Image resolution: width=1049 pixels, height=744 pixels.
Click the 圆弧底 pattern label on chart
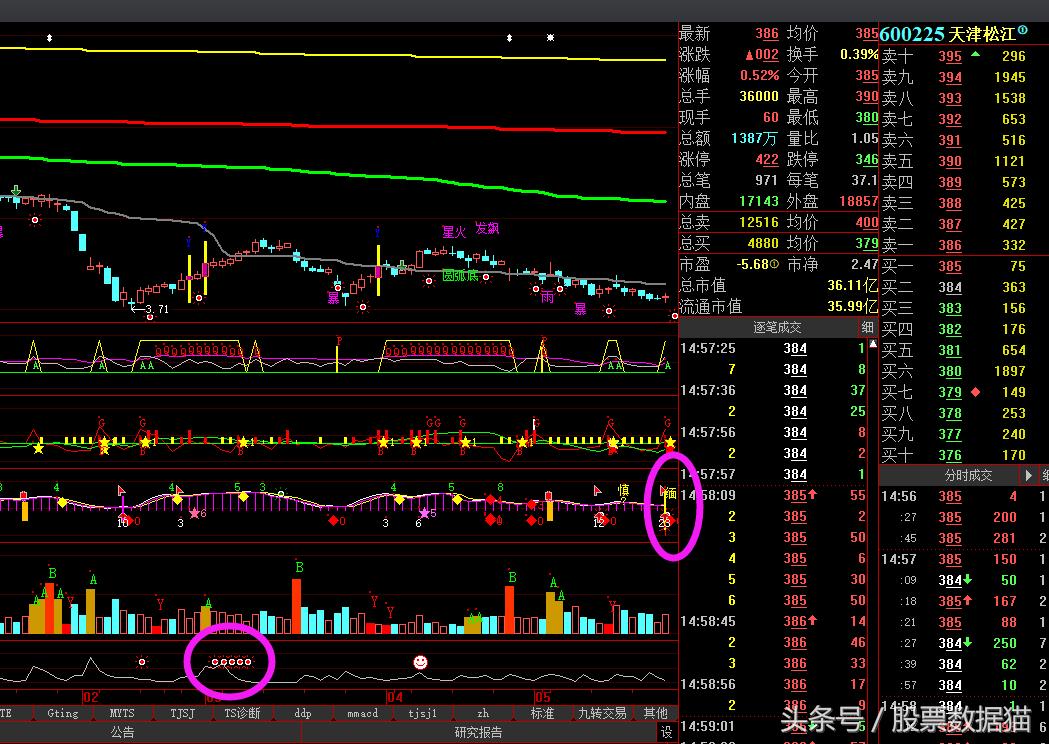tap(460, 275)
